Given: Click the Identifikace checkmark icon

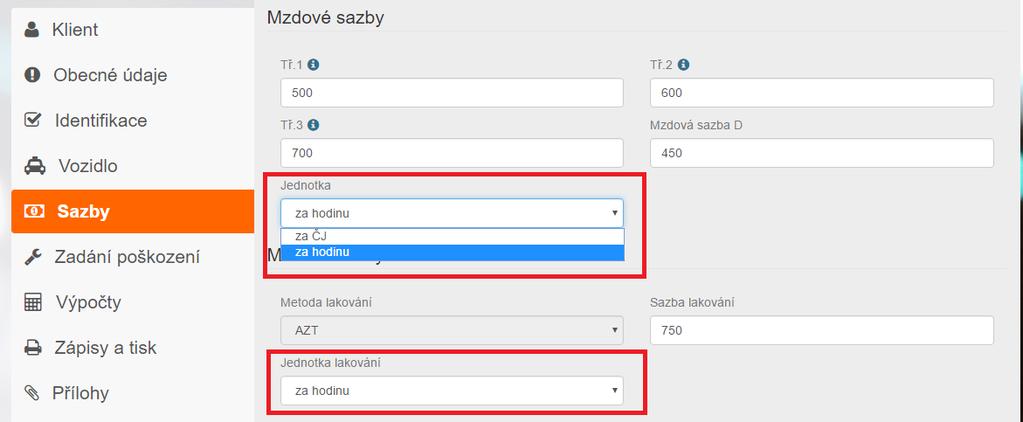Looking at the screenshot, I should (x=32, y=121).
